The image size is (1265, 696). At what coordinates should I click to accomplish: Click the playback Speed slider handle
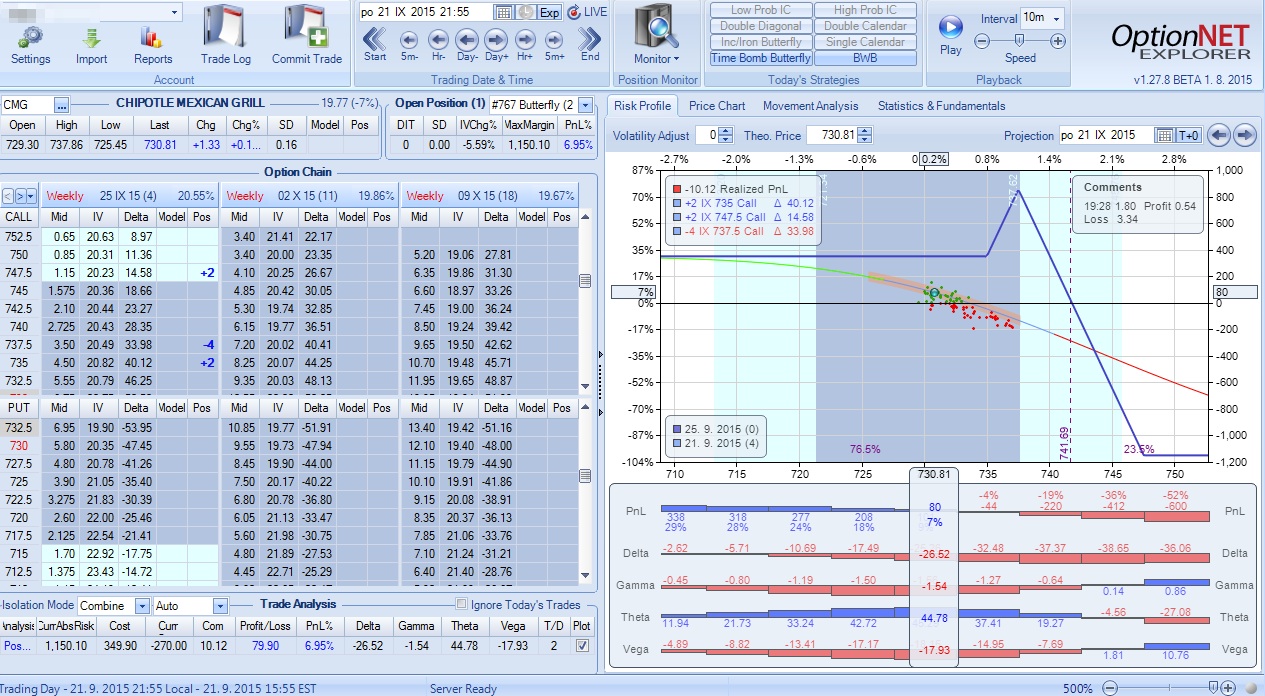[x=1019, y=41]
